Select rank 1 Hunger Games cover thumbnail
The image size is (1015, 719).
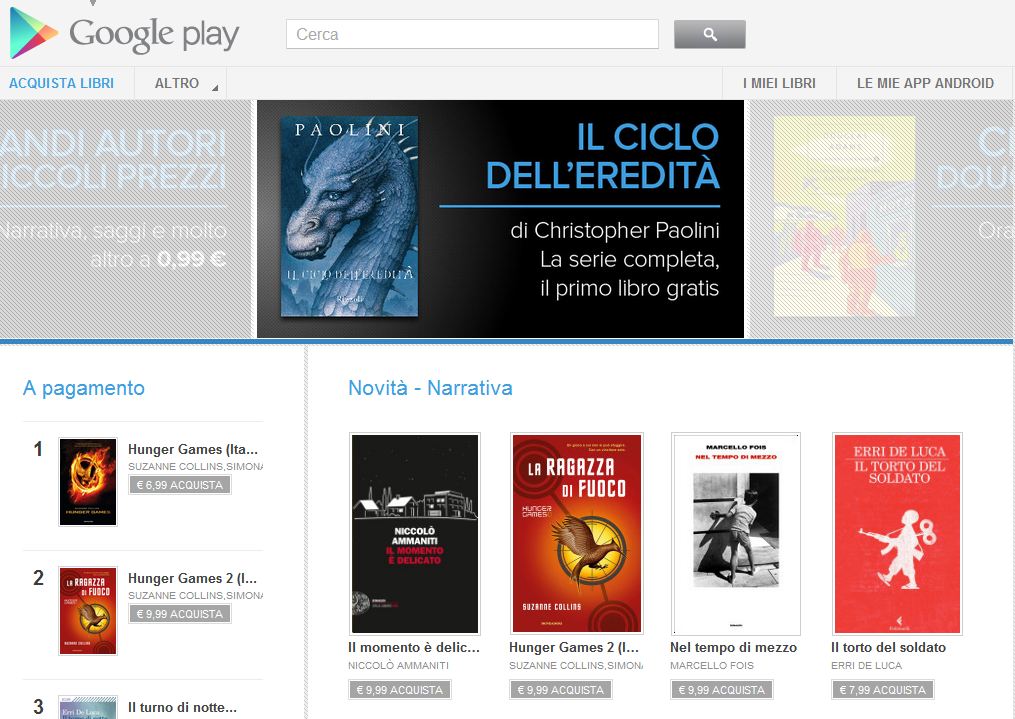[x=88, y=481]
